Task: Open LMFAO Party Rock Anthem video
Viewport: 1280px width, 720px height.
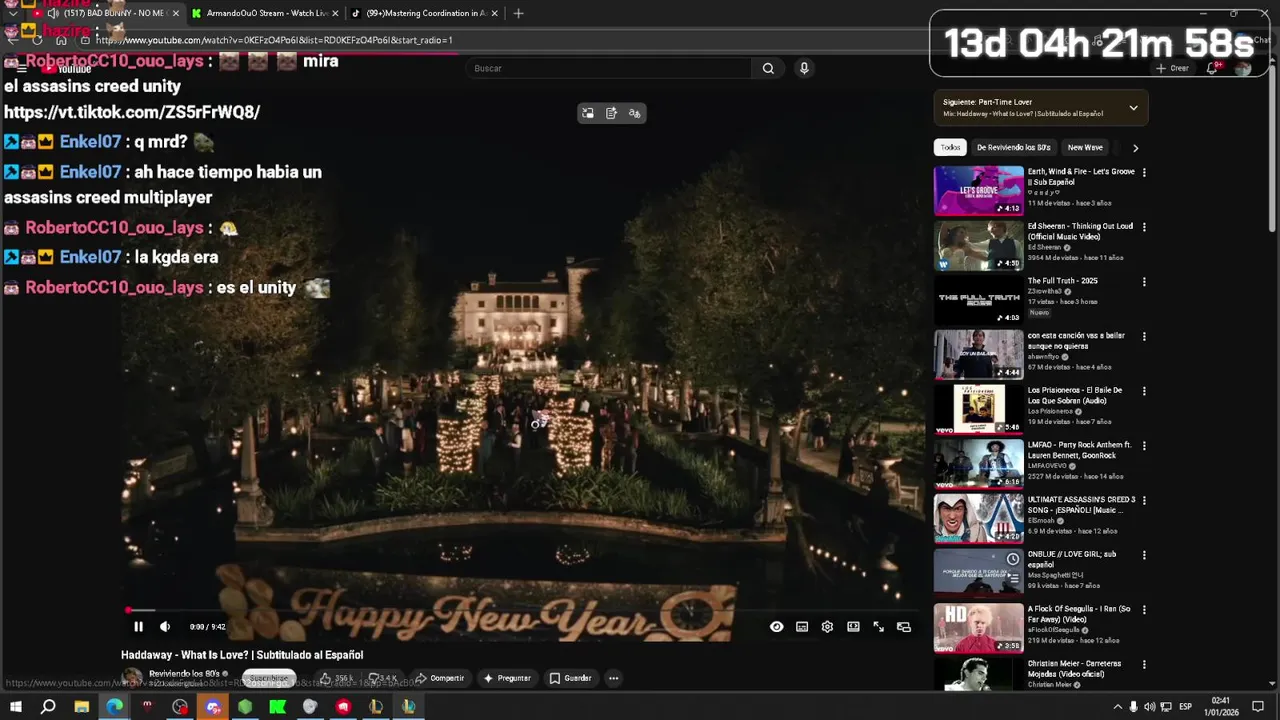Action: (979, 464)
